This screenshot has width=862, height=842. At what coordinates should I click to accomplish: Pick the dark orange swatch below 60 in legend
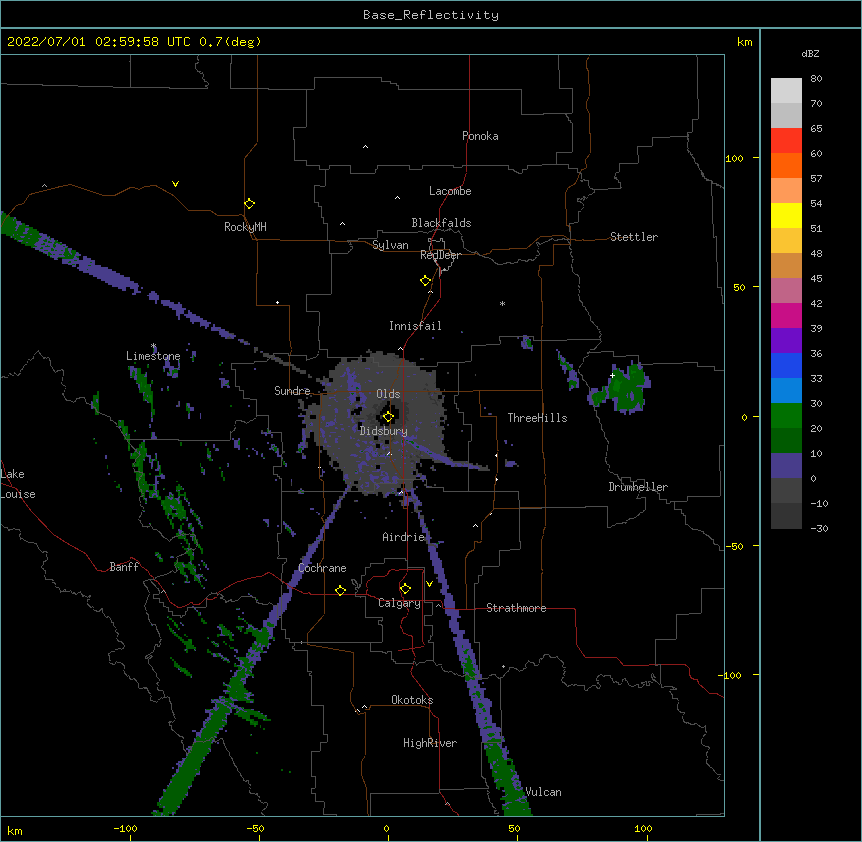click(786, 165)
